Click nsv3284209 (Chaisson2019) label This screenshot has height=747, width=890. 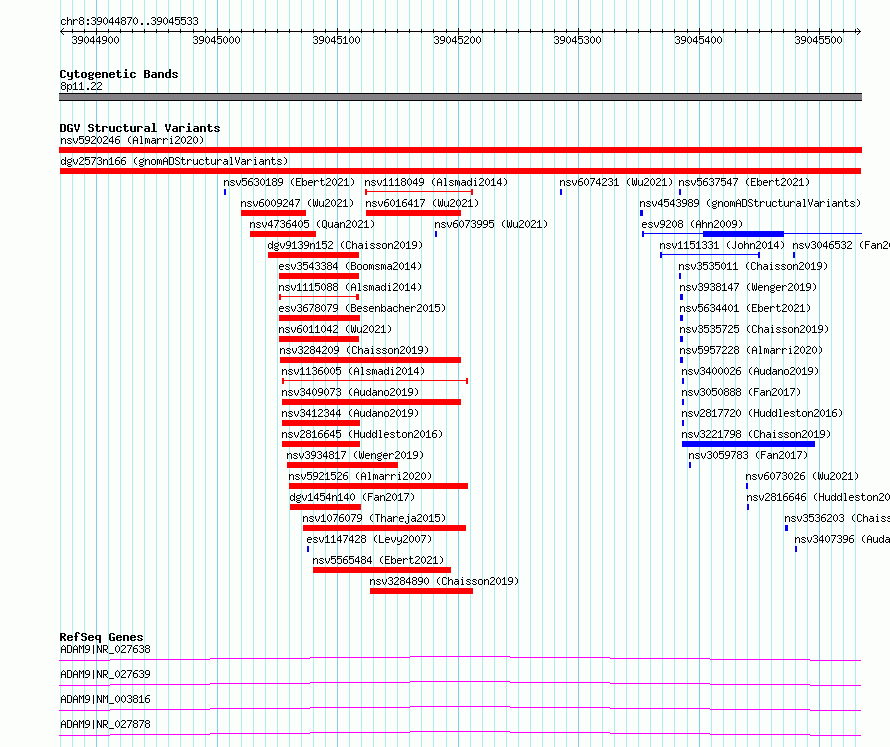[354, 350]
